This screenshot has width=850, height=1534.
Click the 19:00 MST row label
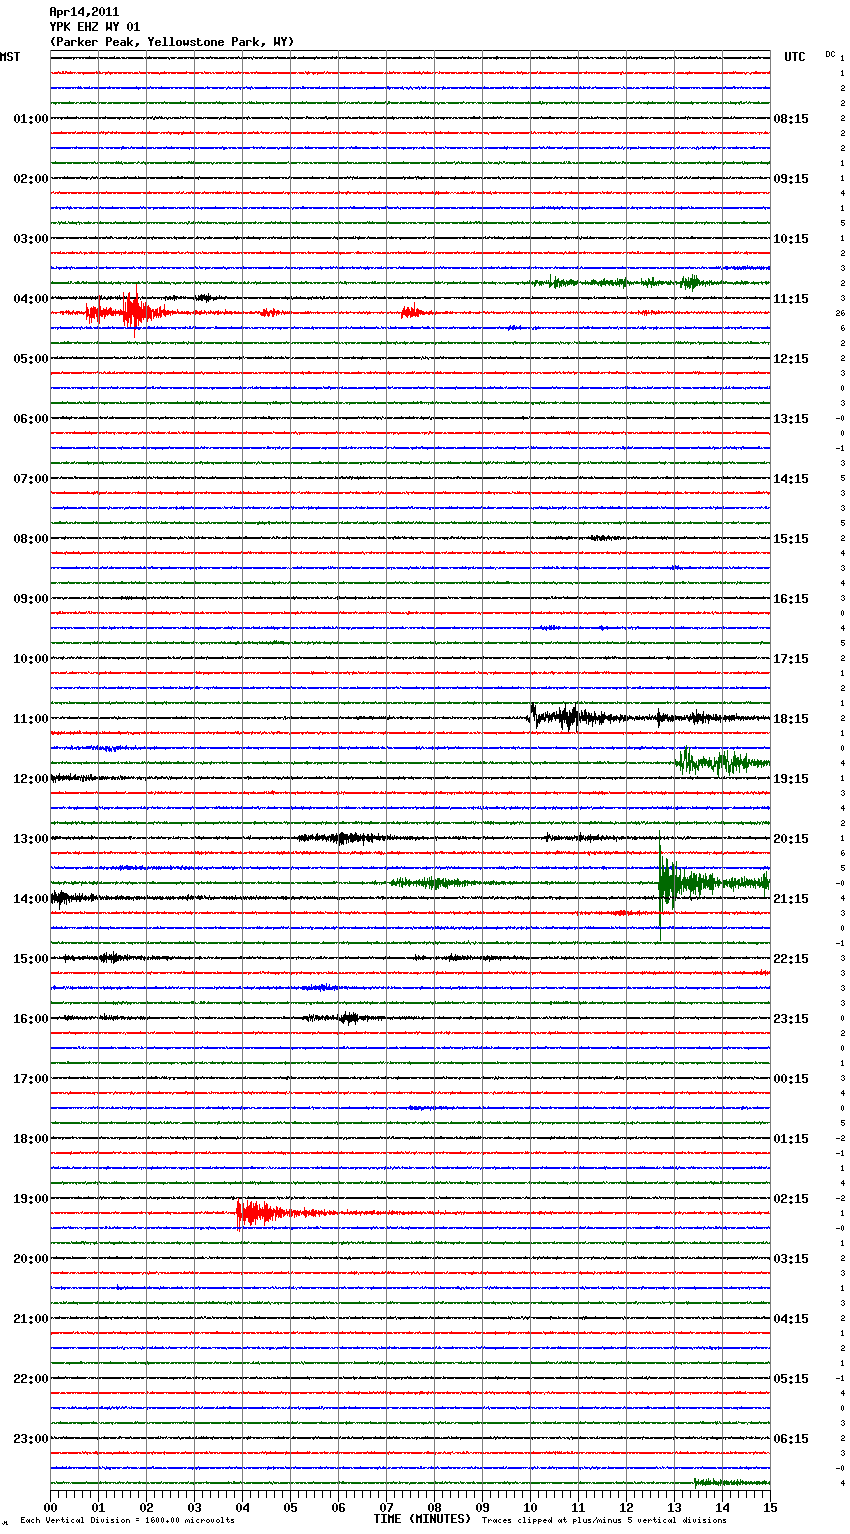point(30,1199)
